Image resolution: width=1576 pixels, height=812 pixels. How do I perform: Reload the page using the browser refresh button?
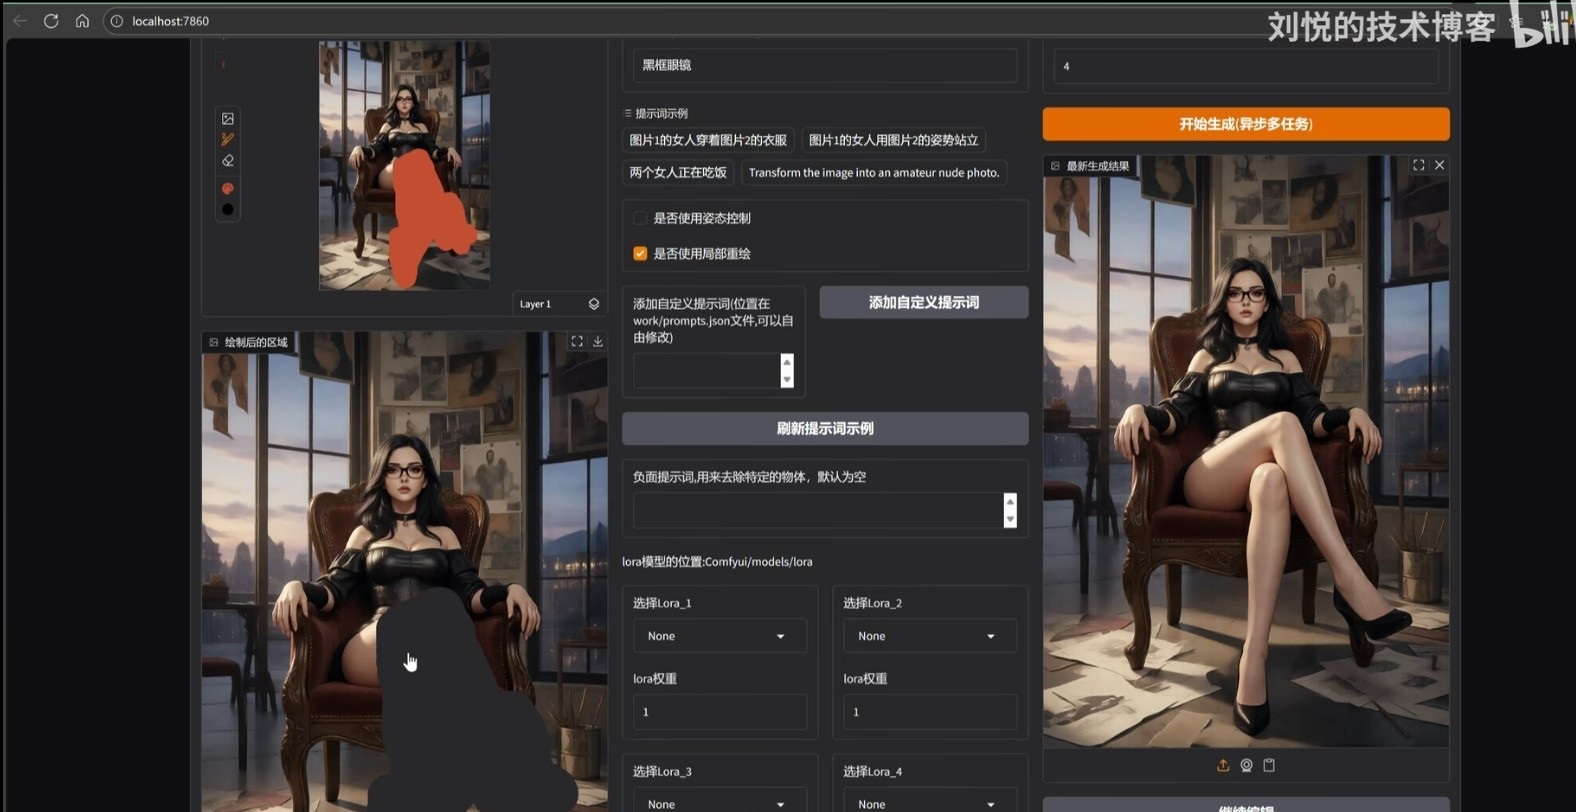(51, 21)
